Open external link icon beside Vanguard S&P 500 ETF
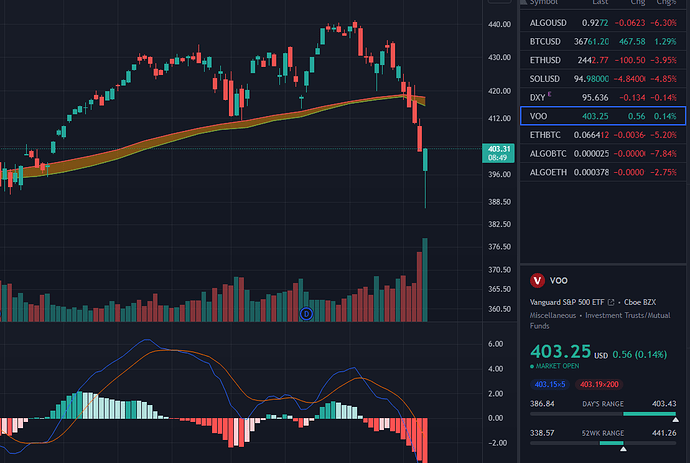The width and height of the screenshot is (690, 463). [x=611, y=302]
